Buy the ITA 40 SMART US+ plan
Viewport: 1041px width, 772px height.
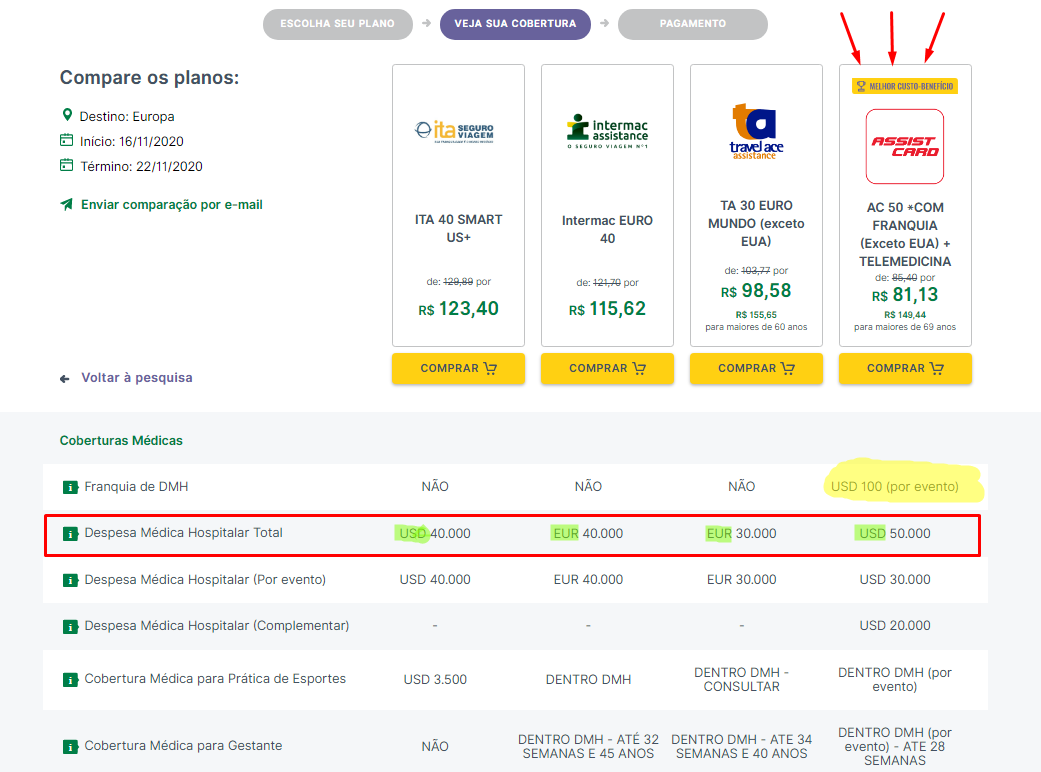[x=458, y=368]
